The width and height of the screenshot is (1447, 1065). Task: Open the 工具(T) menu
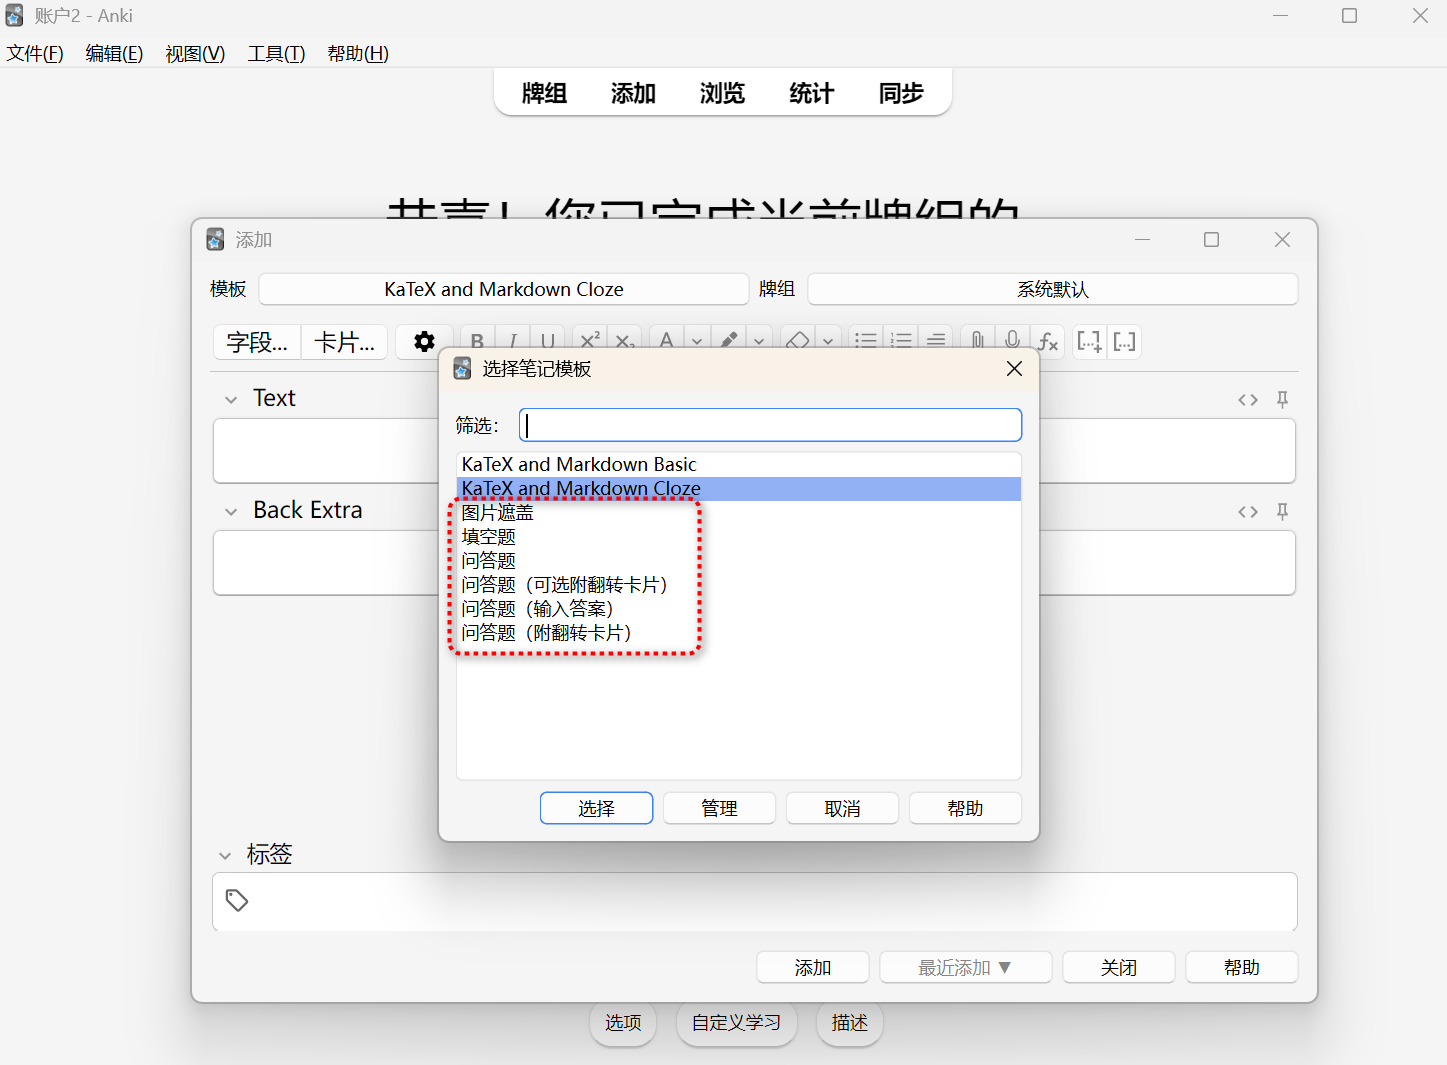(x=276, y=54)
